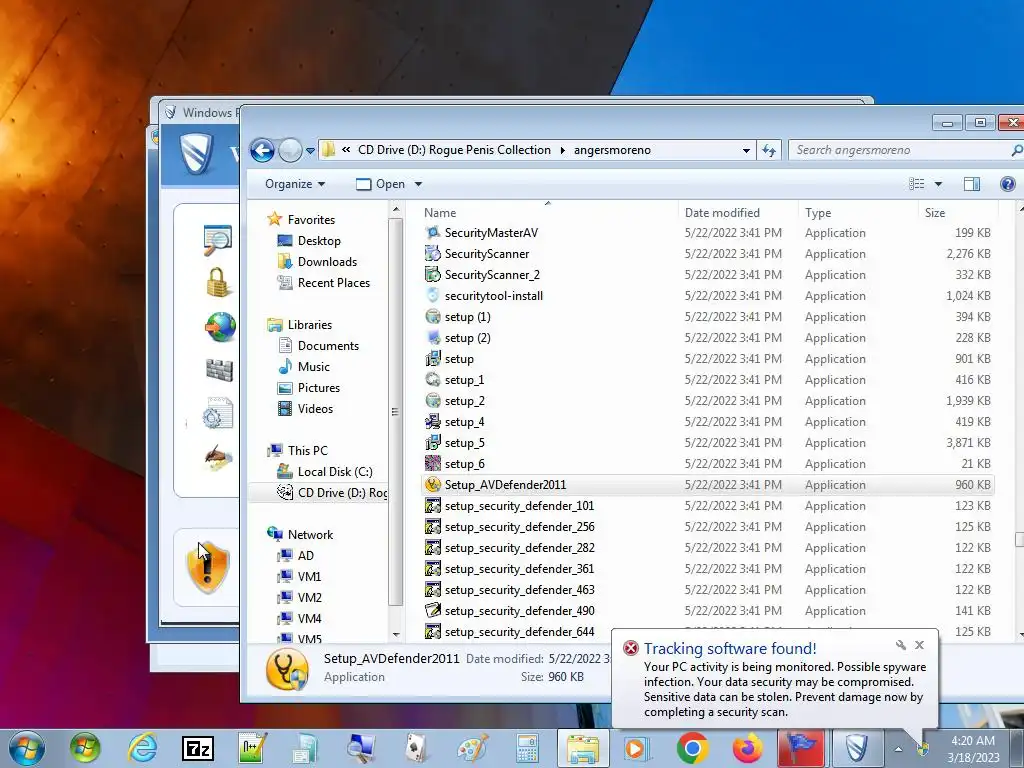The width and height of the screenshot is (1024, 768).
Task: Expand the address bar history dropdown
Action: pyautogui.click(x=746, y=150)
